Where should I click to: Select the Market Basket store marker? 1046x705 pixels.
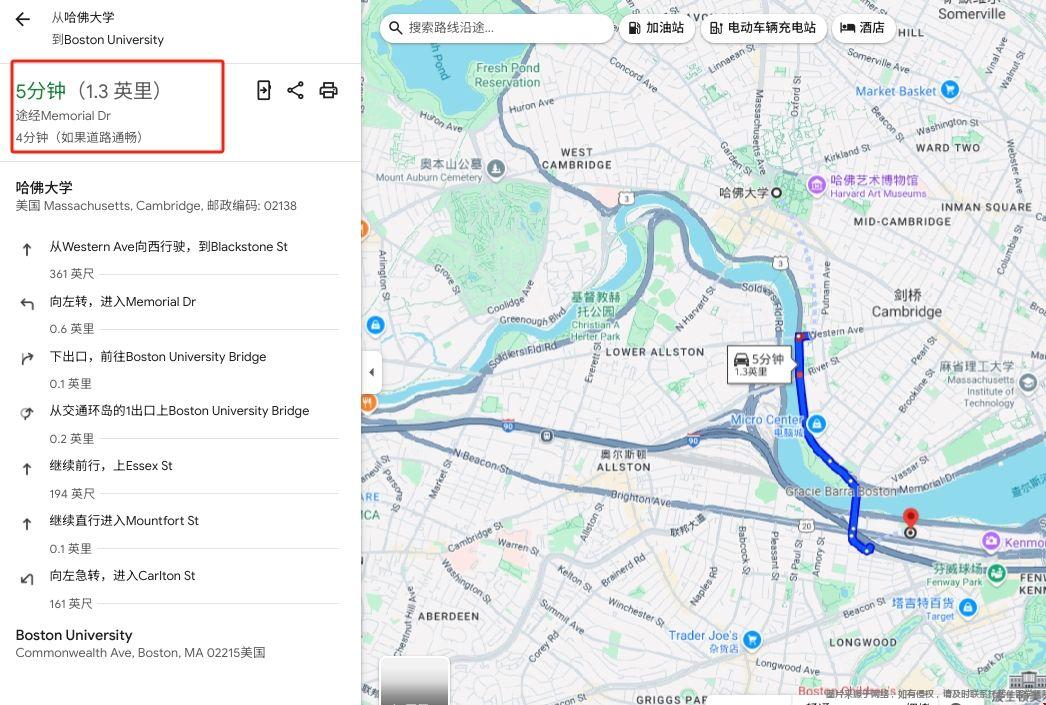(949, 91)
